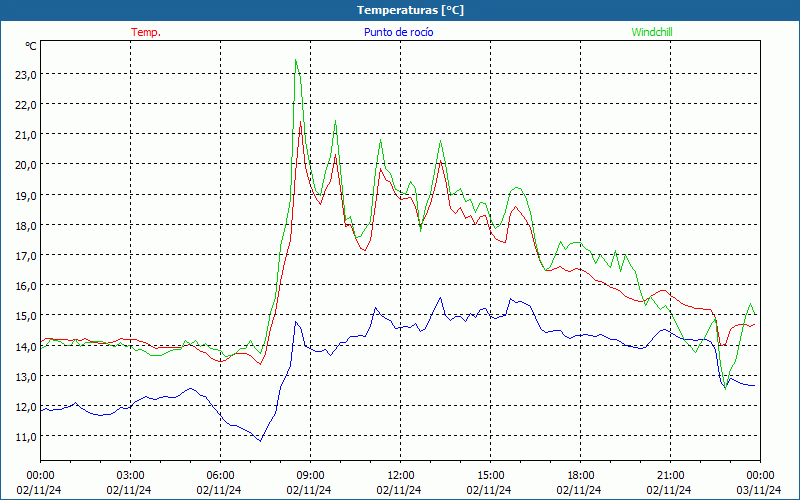Click the red Temp. peak near 09:00
800x500 pixels.
pos(301,122)
